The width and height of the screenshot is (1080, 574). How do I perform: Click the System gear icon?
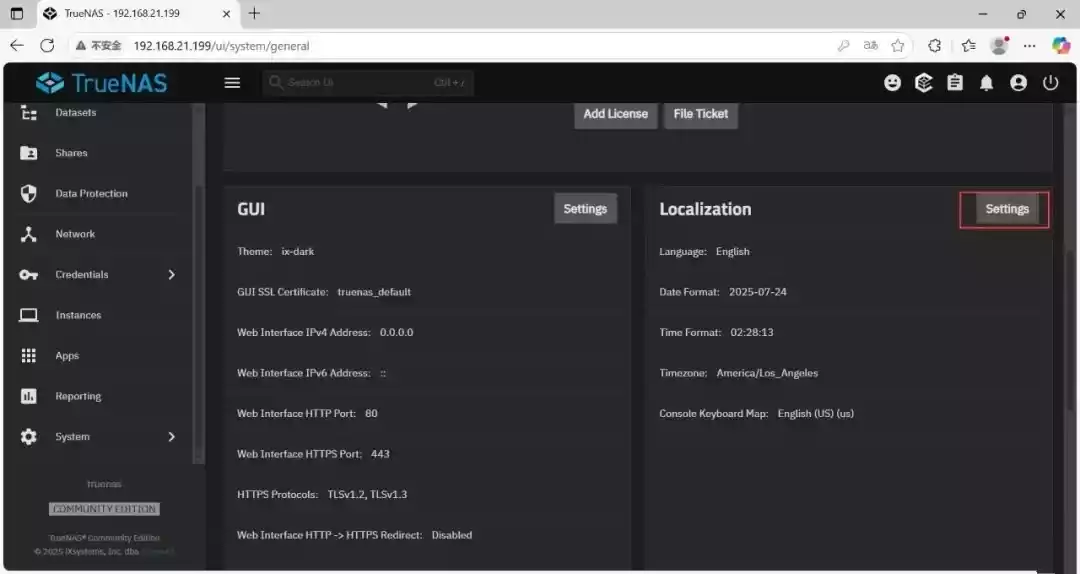(x=28, y=437)
